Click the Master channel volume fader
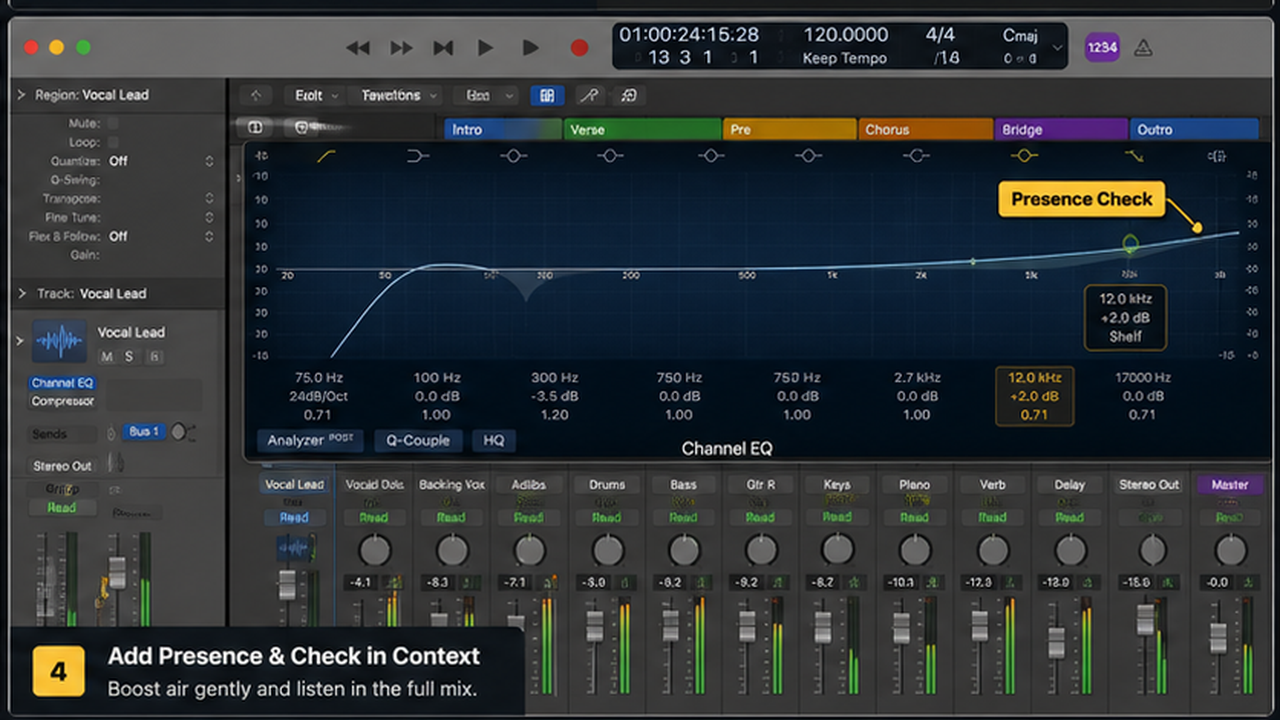The image size is (1280, 720). (x=1218, y=638)
